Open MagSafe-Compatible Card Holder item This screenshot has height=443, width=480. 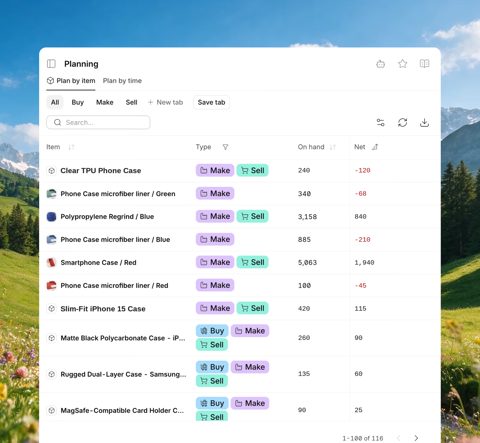(122, 410)
